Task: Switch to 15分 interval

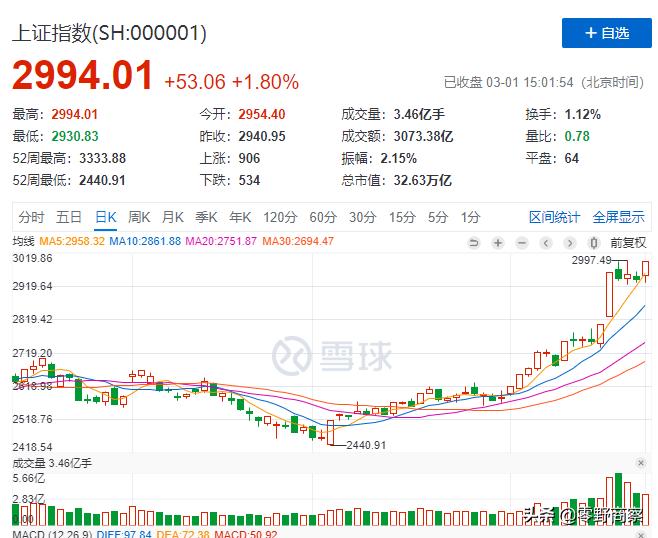Action: point(402,217)
